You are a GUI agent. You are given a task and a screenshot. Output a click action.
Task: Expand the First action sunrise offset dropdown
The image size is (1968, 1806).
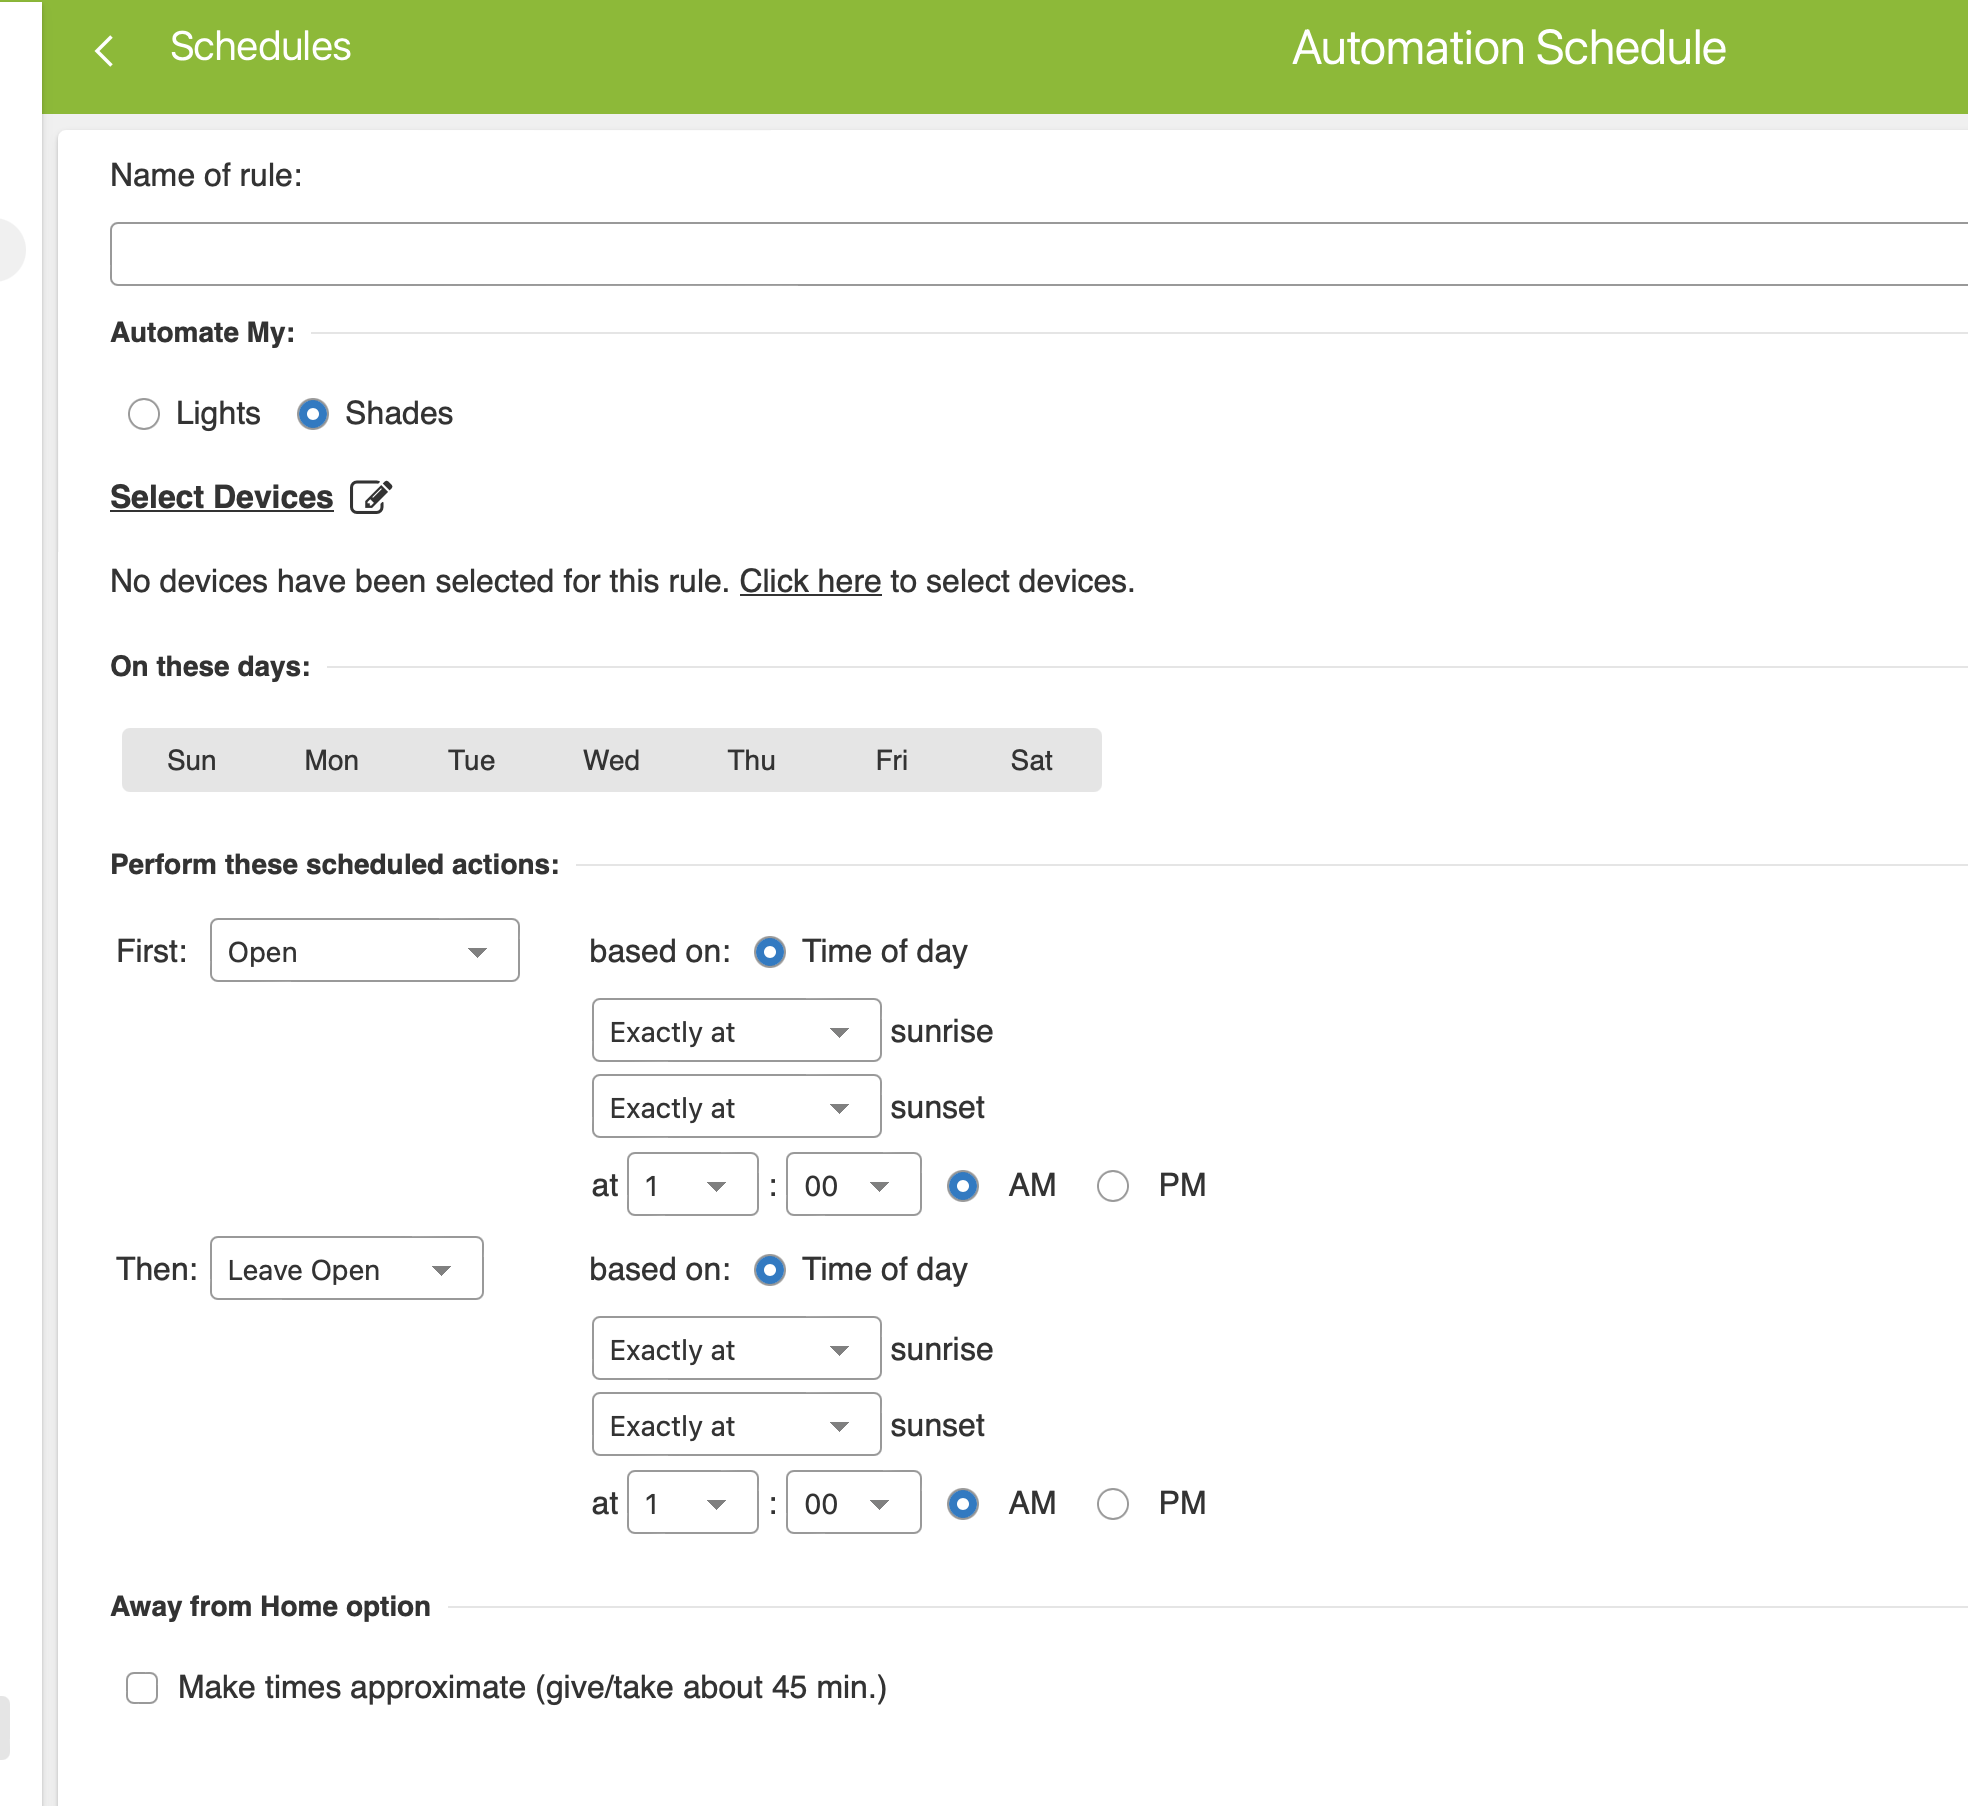point(737,1031)
